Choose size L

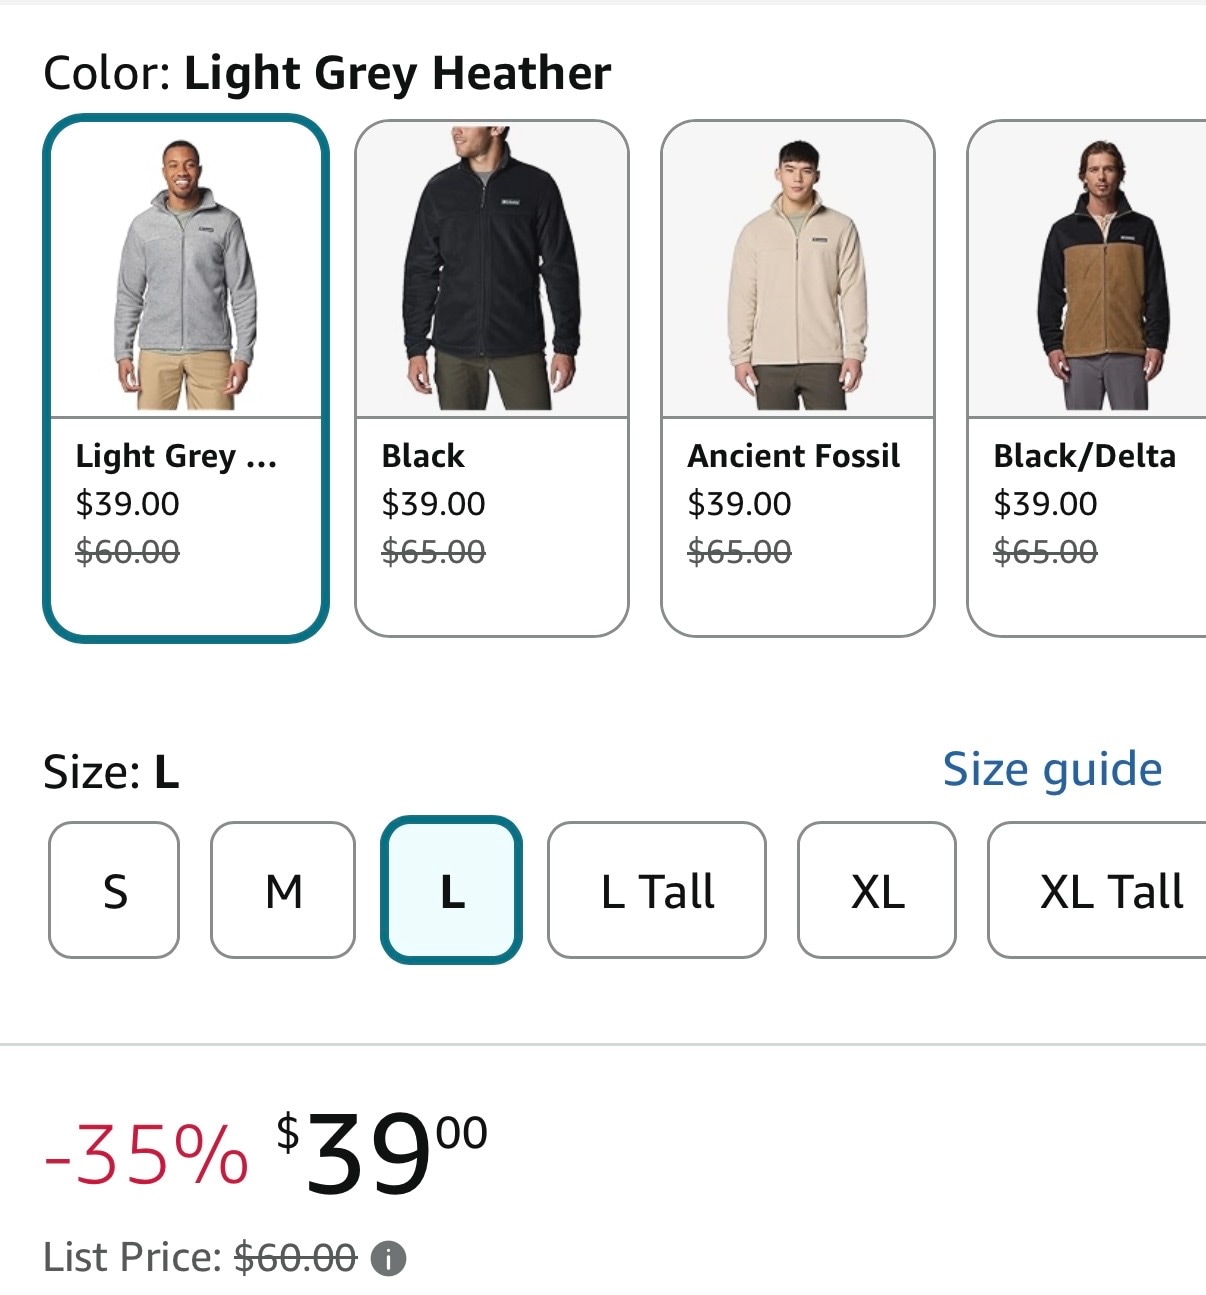pos(451,890)
